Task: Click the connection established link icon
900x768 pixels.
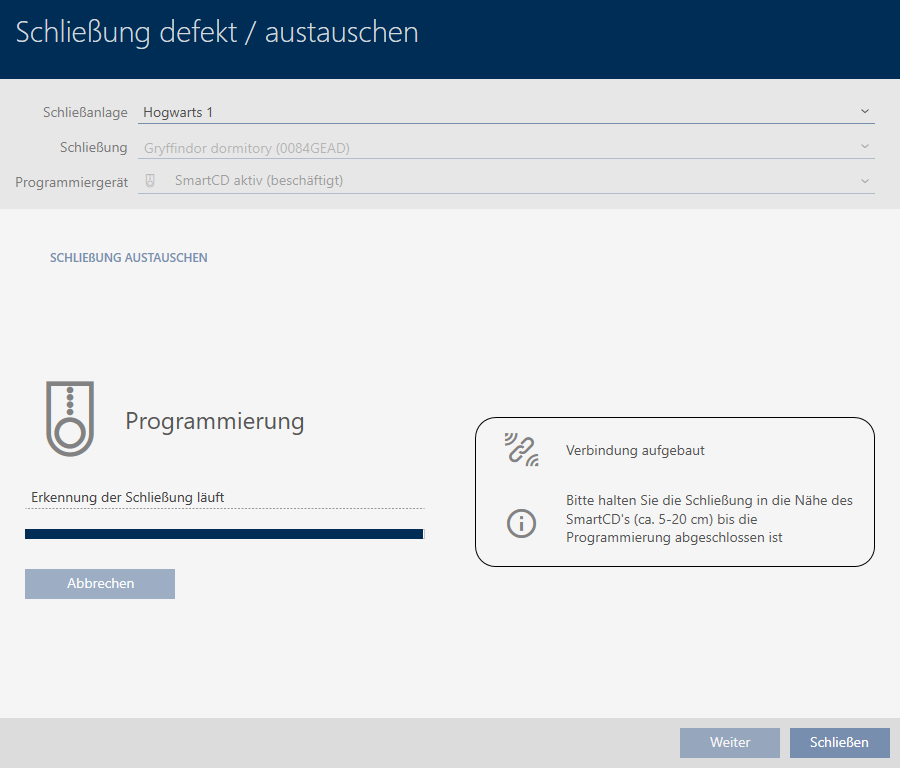Action: click(x=521, y=450)
